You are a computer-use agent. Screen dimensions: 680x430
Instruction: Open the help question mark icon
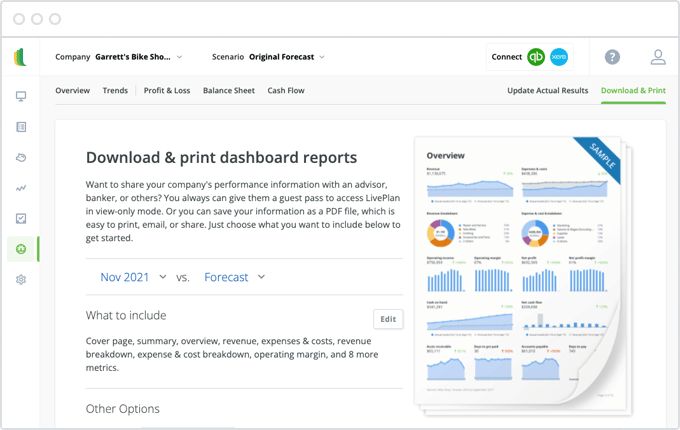click(612, 57)
